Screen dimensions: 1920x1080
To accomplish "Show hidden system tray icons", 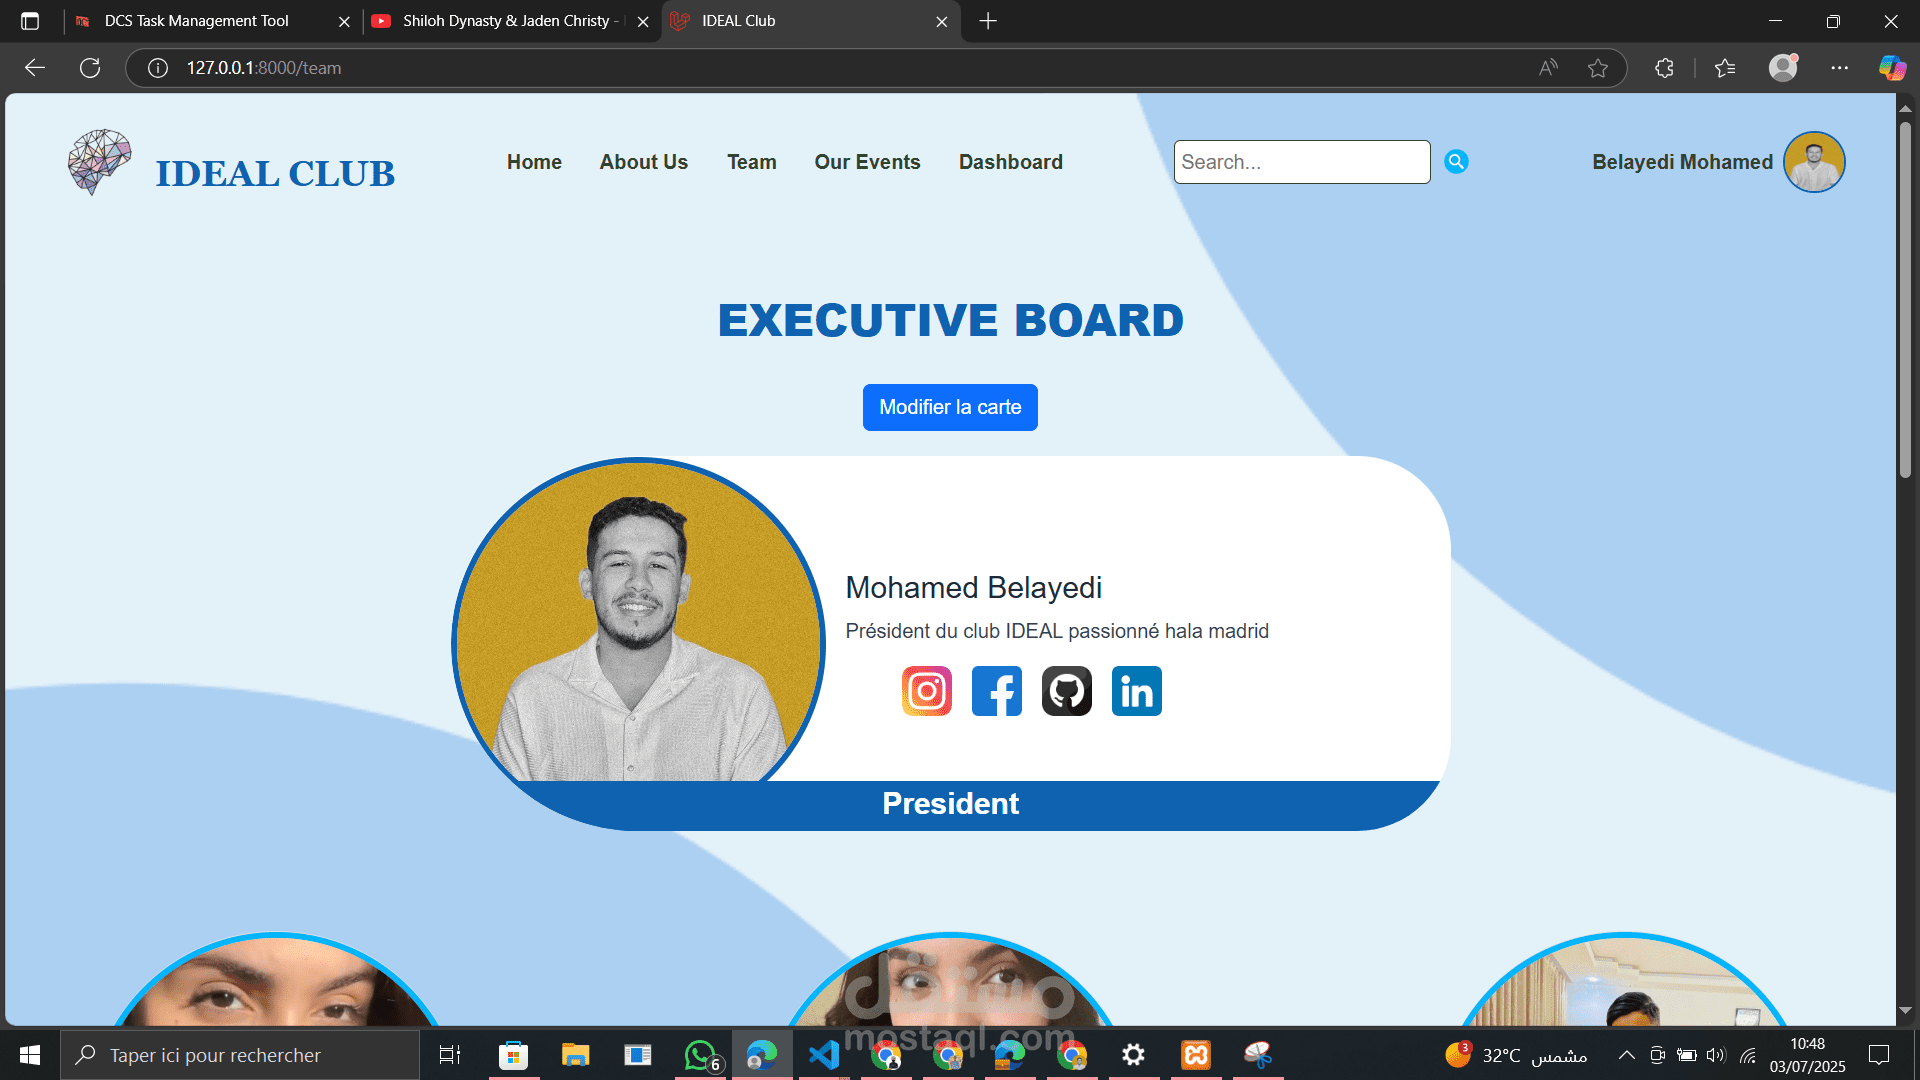I will click(1627, 1055).
